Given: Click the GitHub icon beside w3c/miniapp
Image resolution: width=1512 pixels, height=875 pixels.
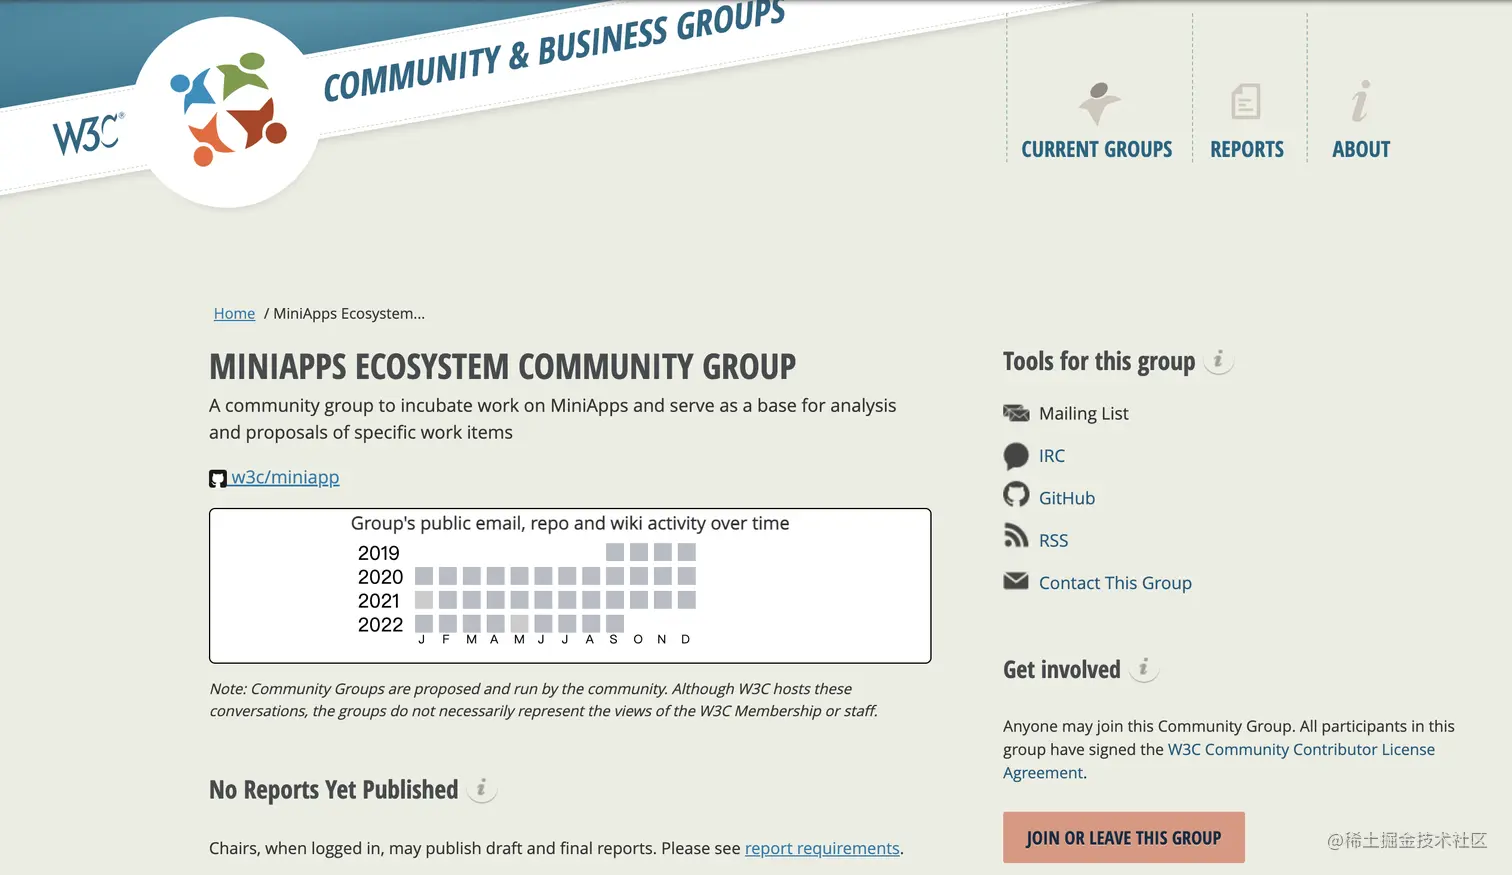Looking at the screenshot, I should click(218, 478).
